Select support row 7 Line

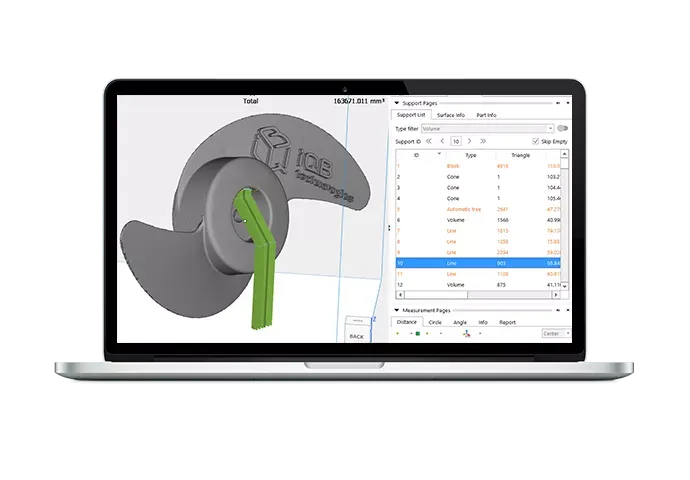click(478, 231)
